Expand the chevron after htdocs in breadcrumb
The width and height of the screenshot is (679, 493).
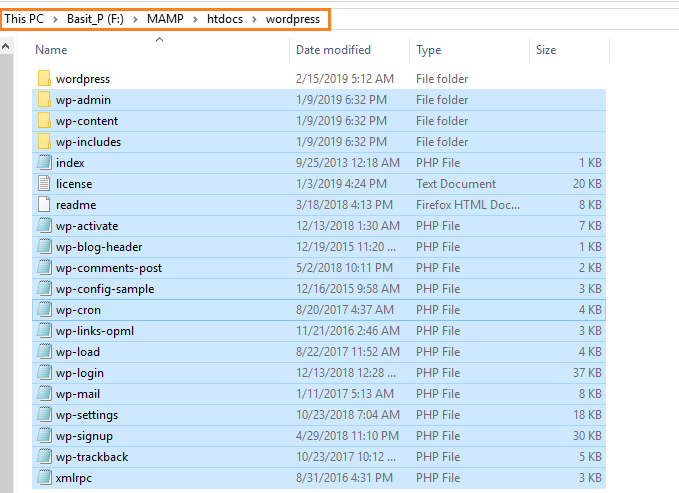pos(254,19)
